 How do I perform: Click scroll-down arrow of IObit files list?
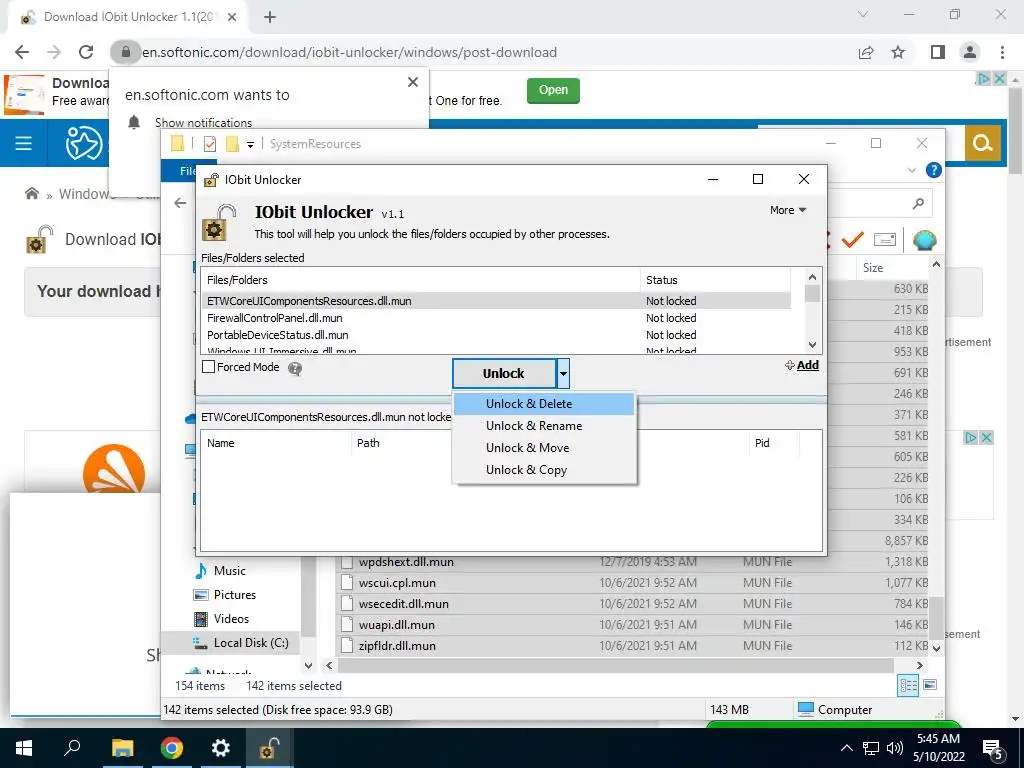(812, 345)
